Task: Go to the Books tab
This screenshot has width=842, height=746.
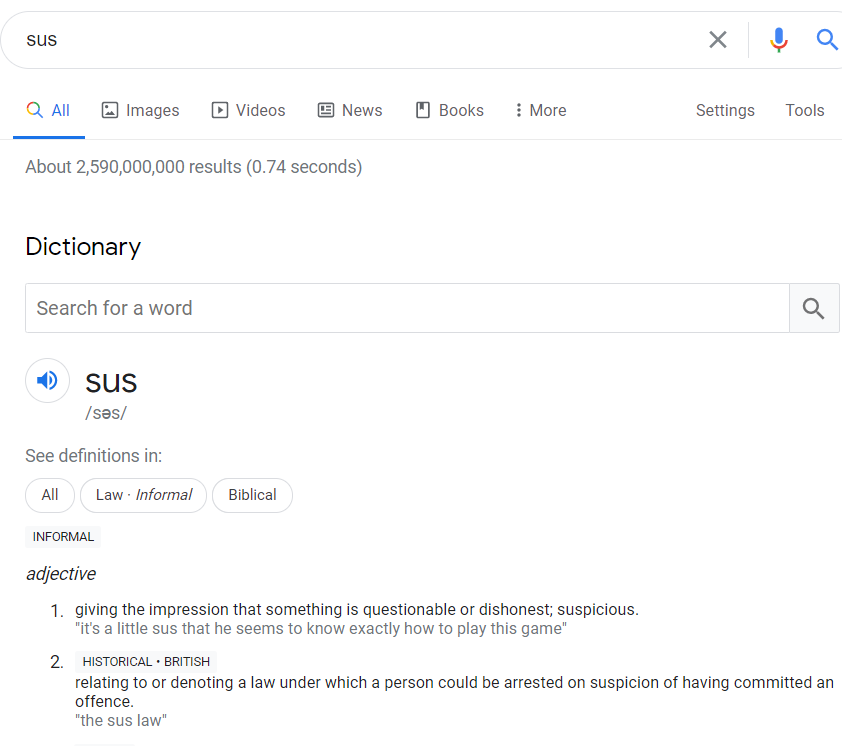Action: click(x=449, y=111)
